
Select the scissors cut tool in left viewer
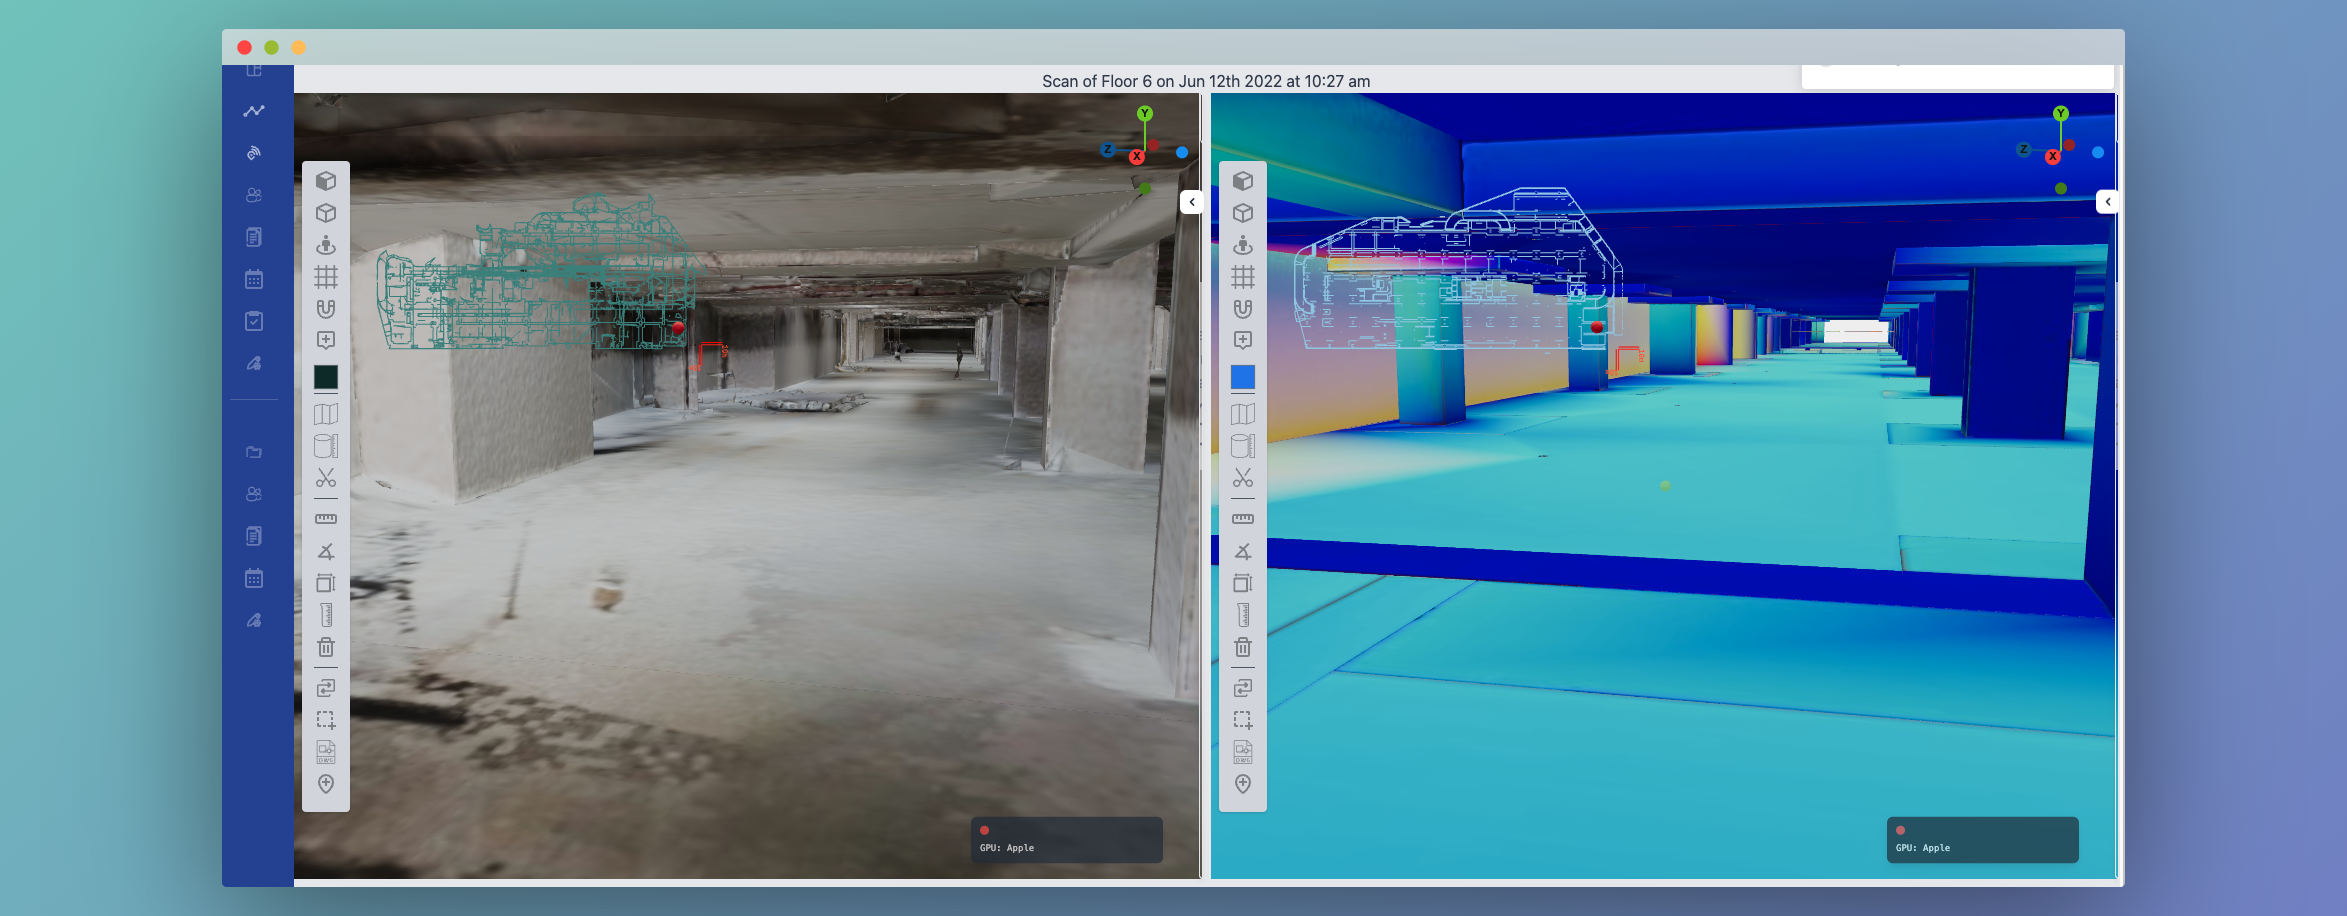[326, 478]
